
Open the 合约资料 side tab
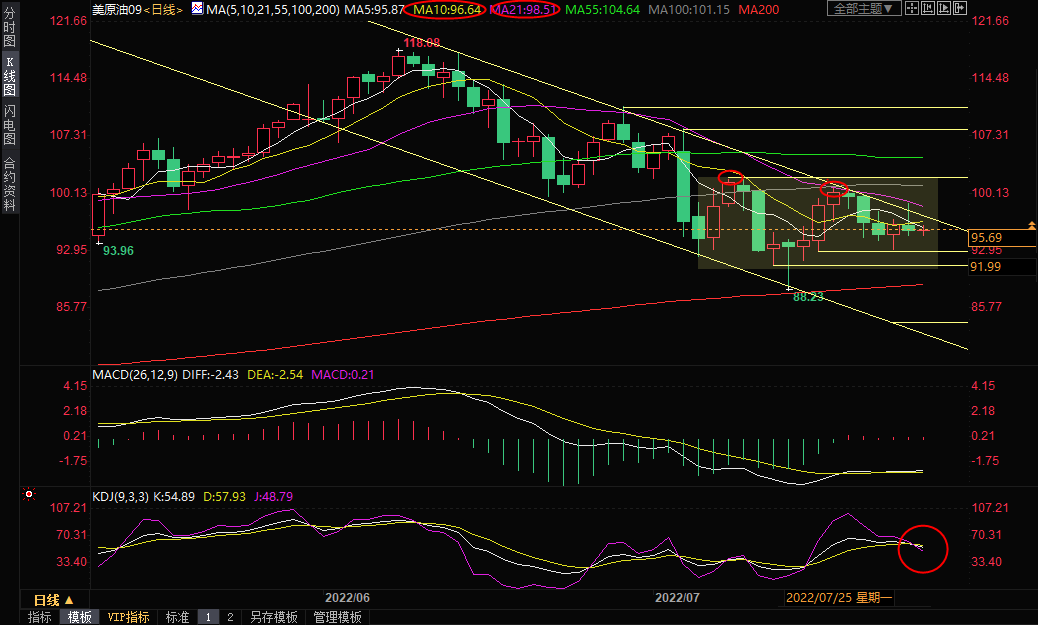tap(9, 183)
